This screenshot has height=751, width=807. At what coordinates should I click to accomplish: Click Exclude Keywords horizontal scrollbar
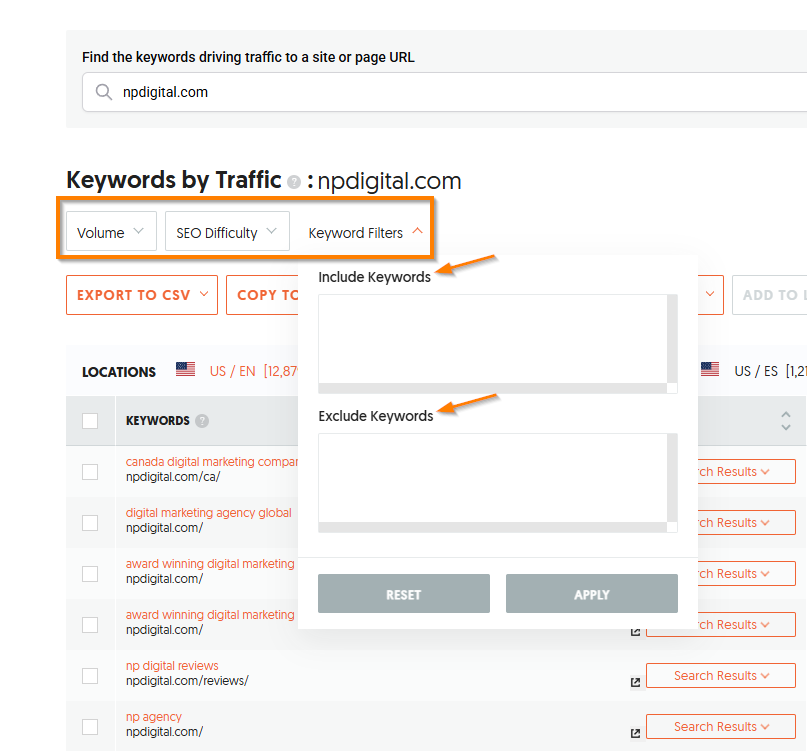493,527
